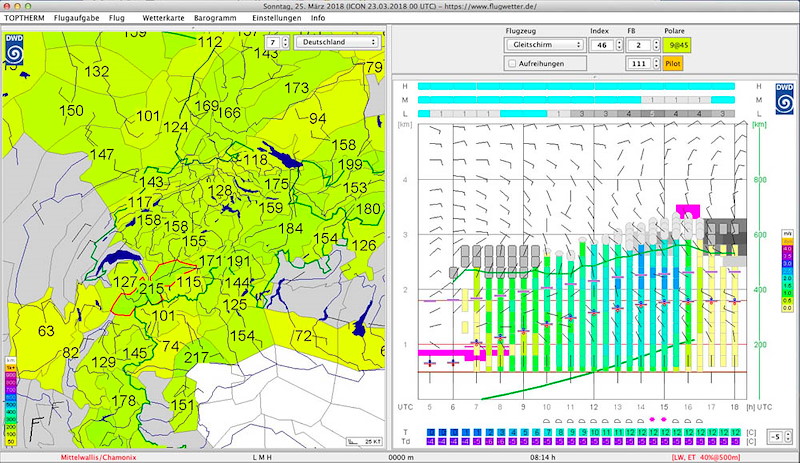Open the Info menu

tap(318, 18)
